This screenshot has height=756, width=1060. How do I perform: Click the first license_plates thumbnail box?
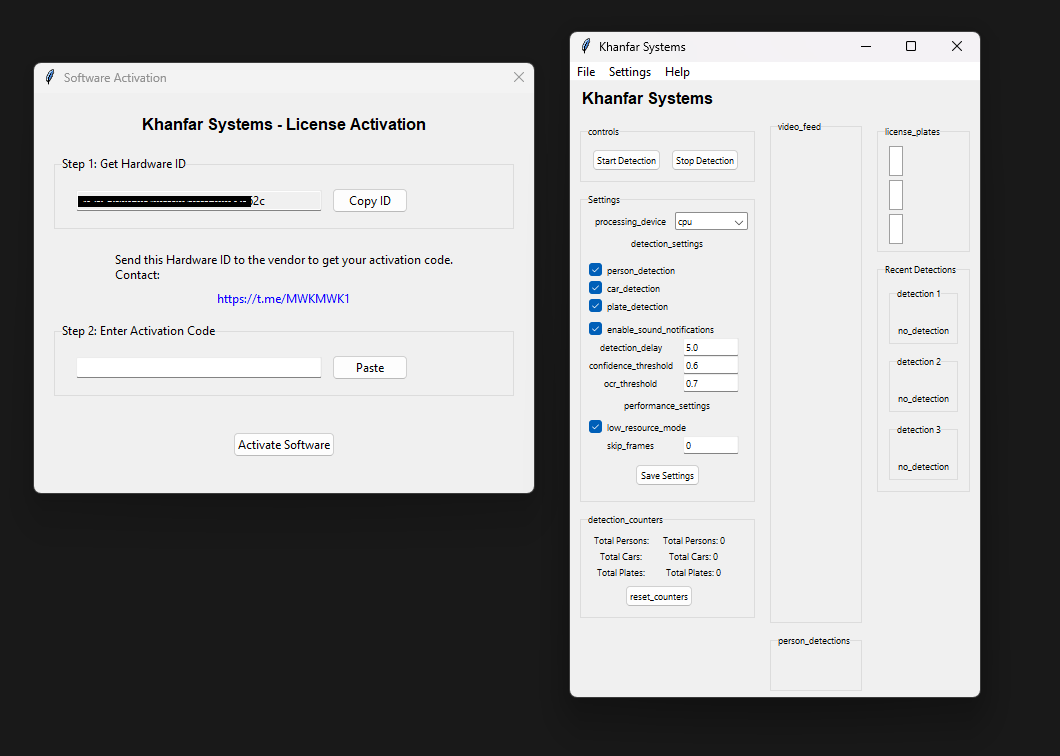point(896,161)
